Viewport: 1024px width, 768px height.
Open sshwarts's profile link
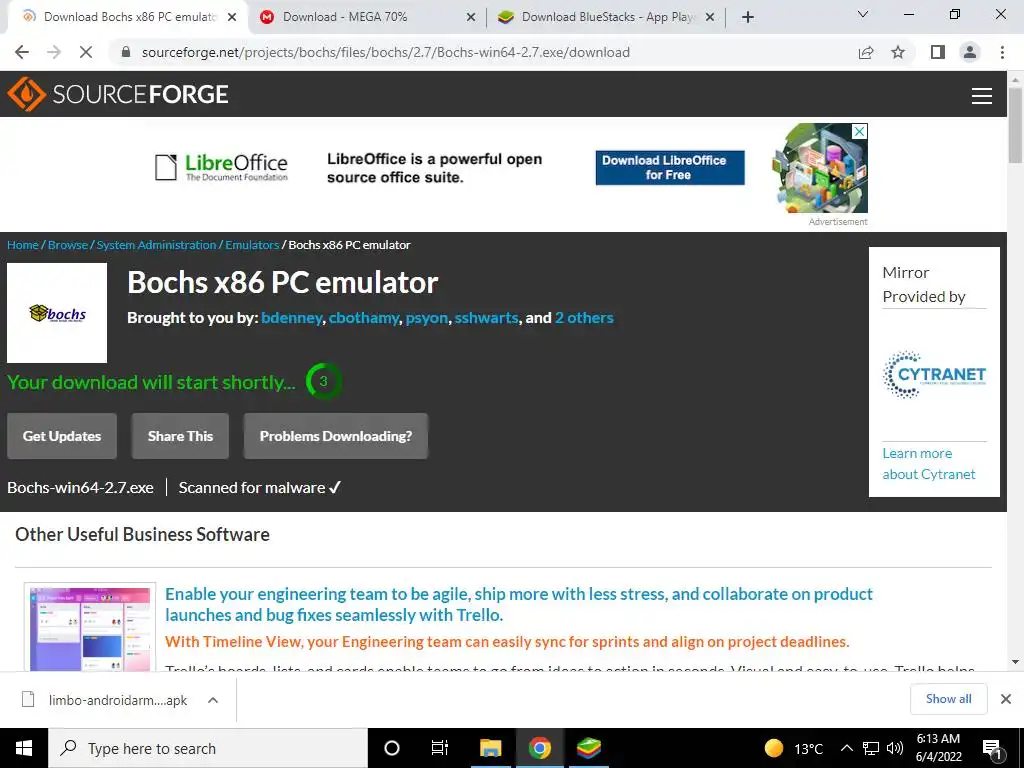[487, 318]
